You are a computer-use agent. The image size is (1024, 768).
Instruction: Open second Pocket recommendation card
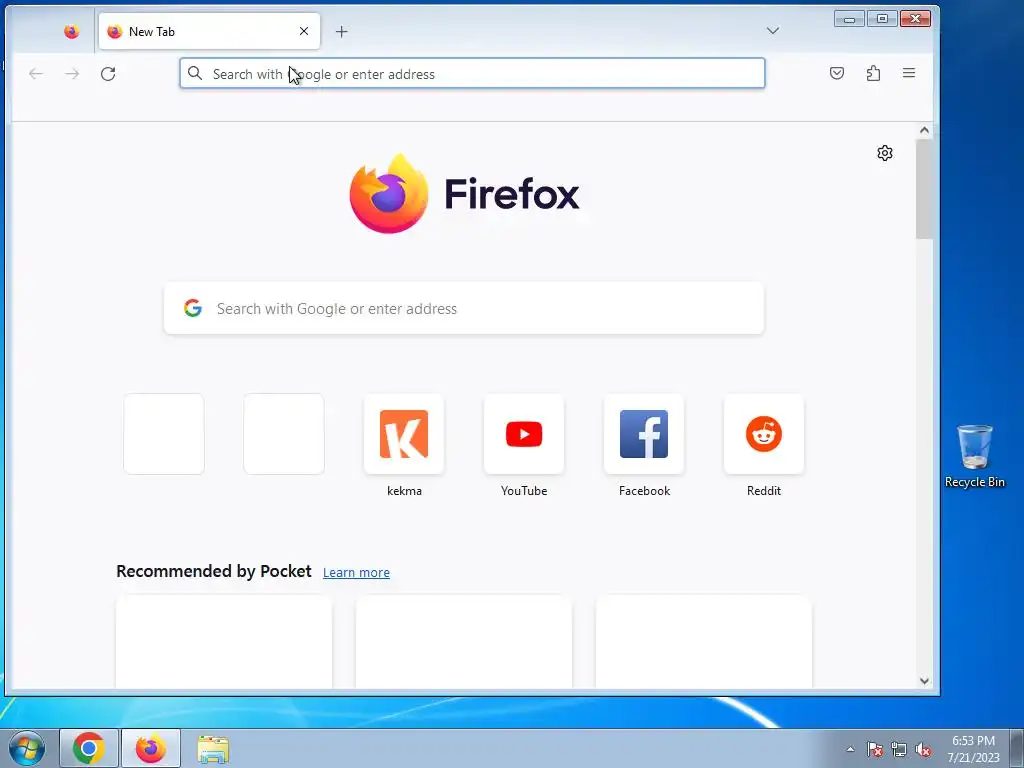[464, 642]
